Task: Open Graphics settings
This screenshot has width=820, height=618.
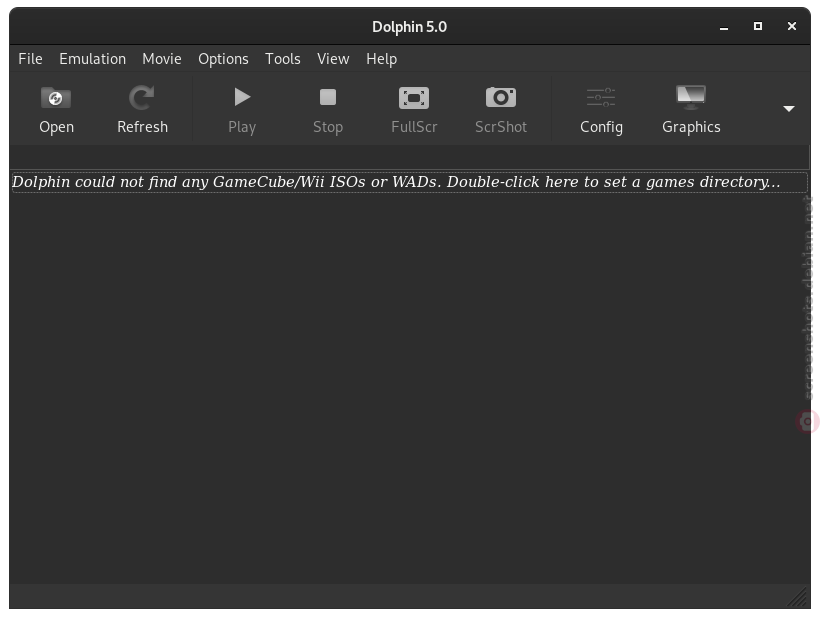Action: coord(691,109)
